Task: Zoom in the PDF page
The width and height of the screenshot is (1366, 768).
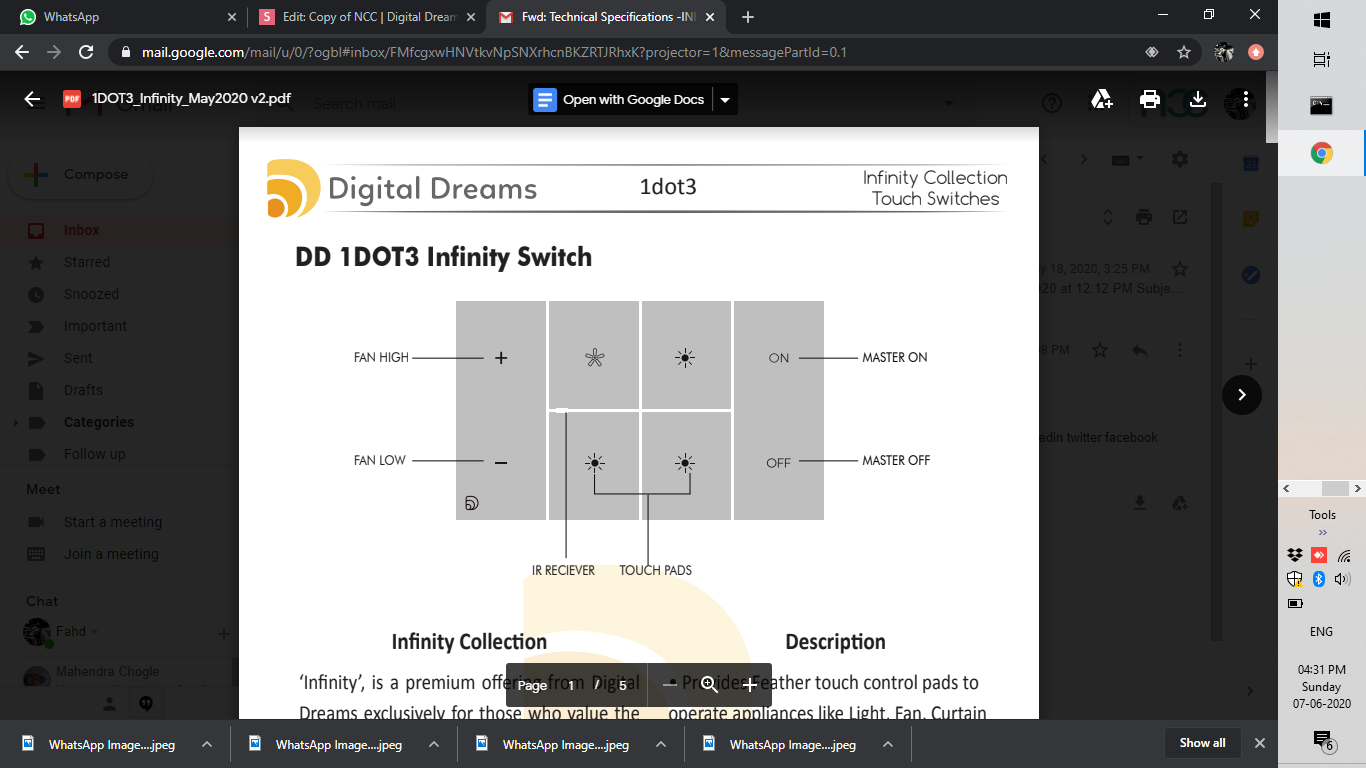Action: (x=751, y=685)
